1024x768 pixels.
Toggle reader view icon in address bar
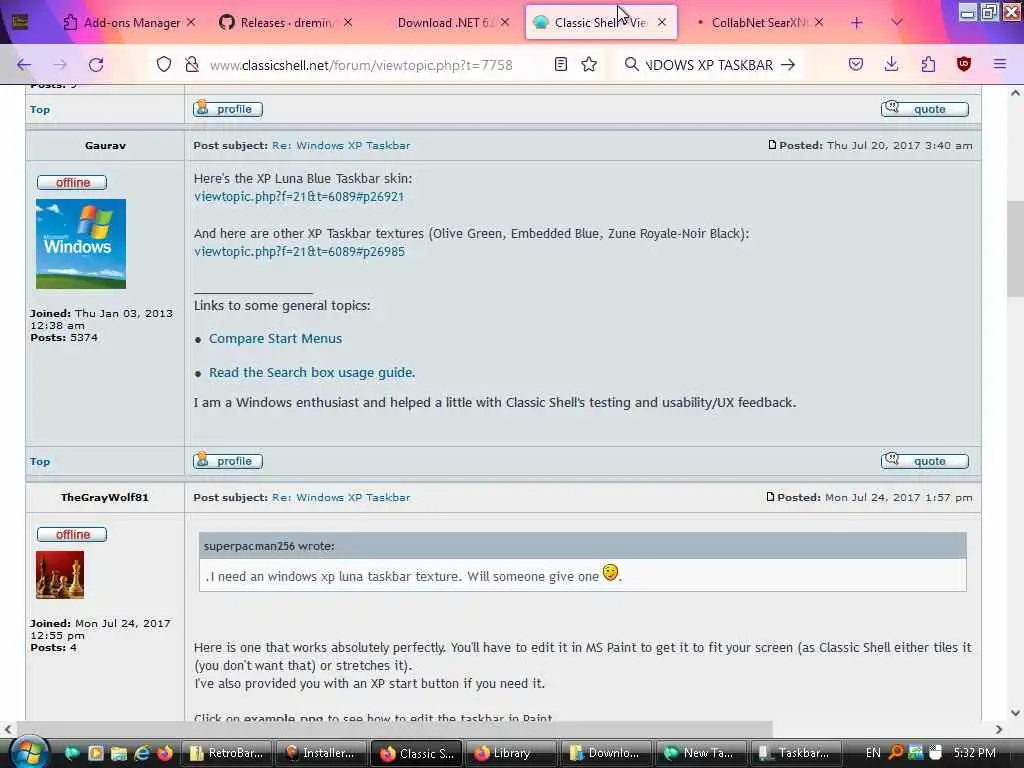560,64
